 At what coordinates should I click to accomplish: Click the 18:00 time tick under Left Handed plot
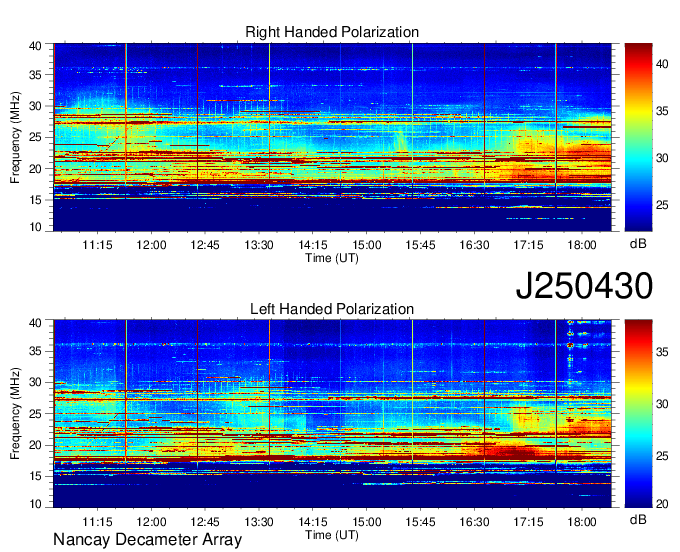tap(582, 522)
